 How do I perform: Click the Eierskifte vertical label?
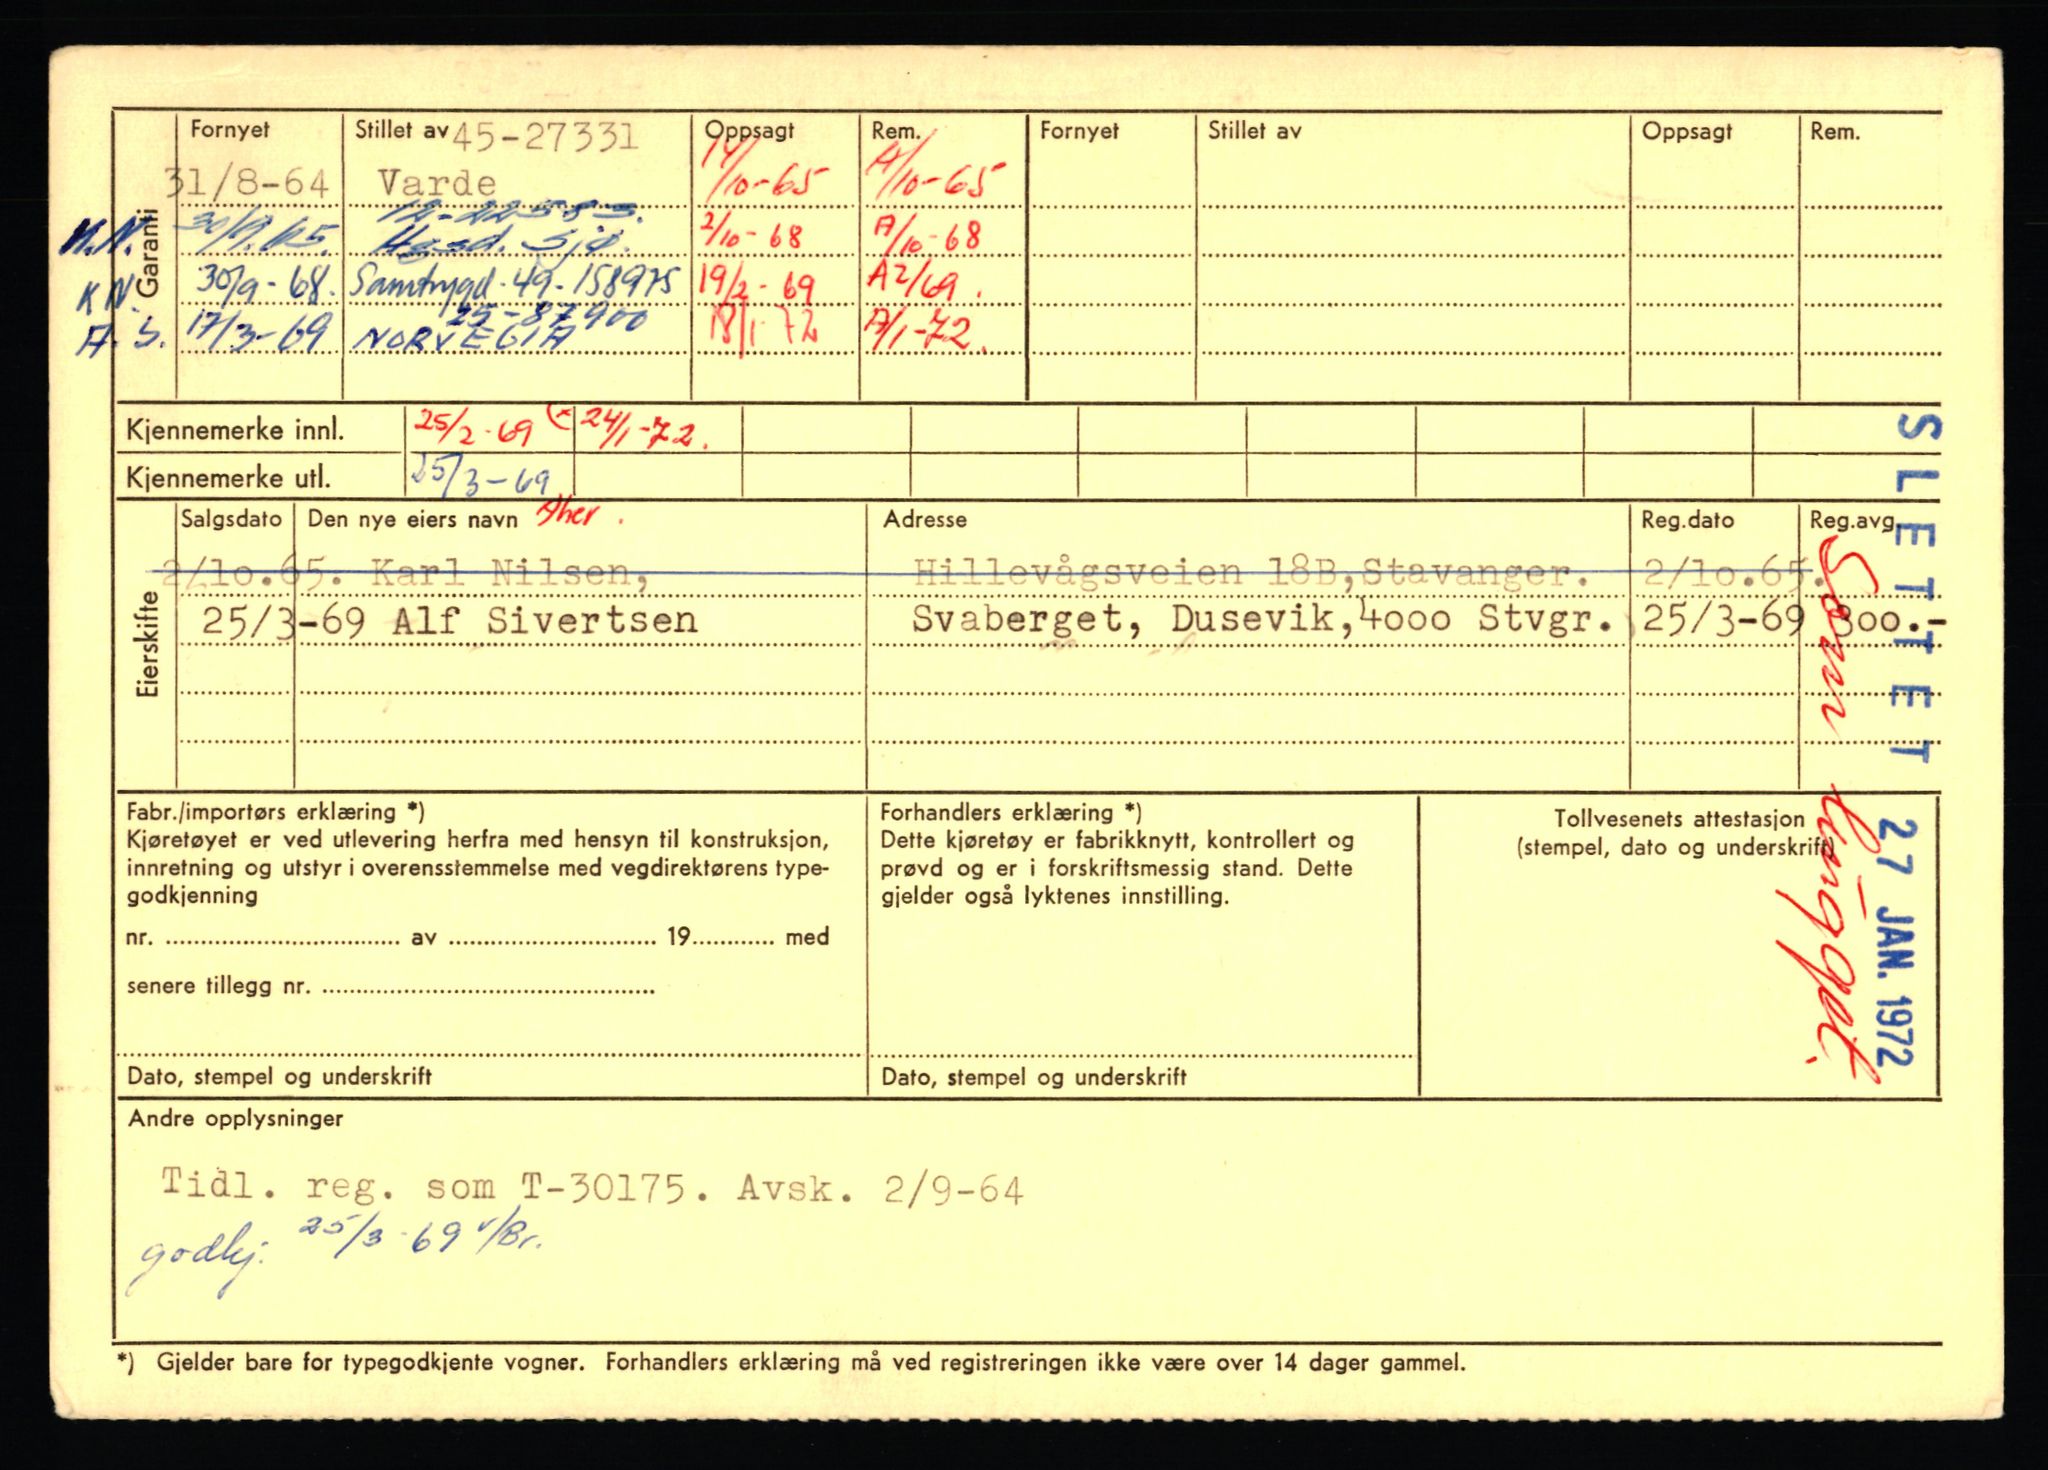(148, 643)
